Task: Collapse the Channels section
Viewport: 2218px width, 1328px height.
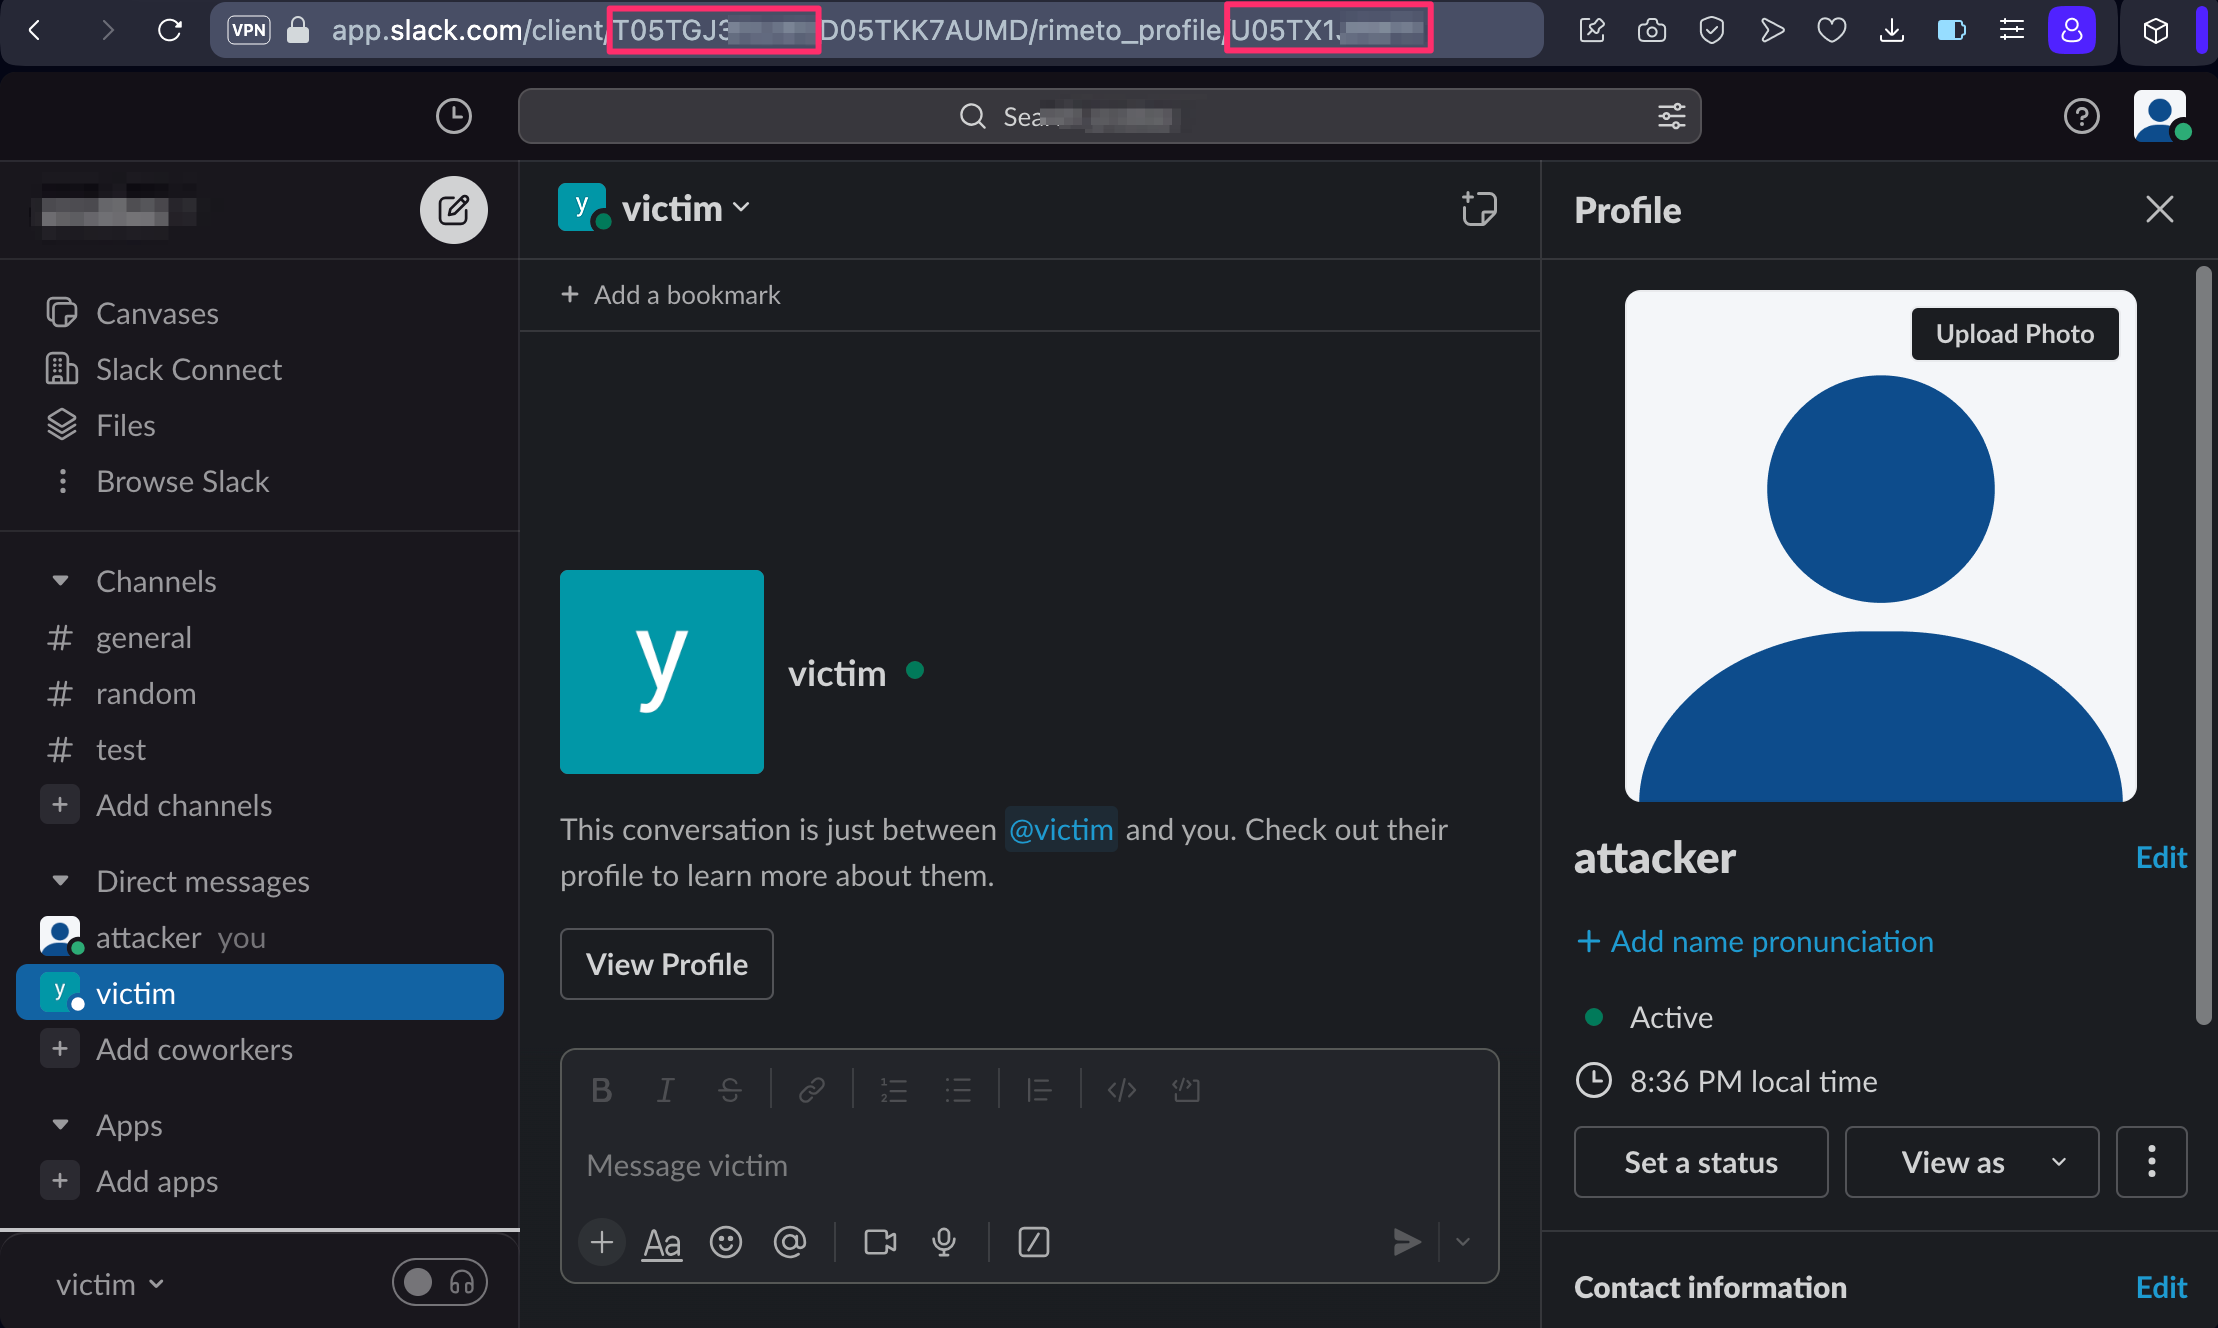Action: tap(60, 581)
